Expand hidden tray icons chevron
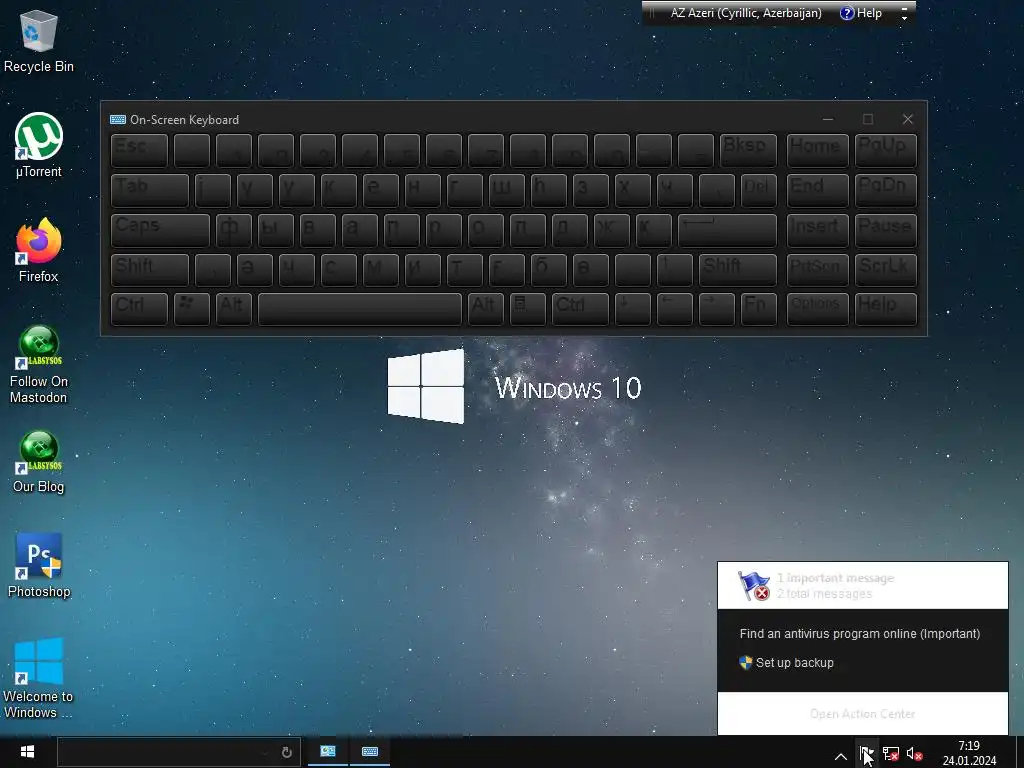Viewport: 1024px width, 768px height. tap(840, 756)
